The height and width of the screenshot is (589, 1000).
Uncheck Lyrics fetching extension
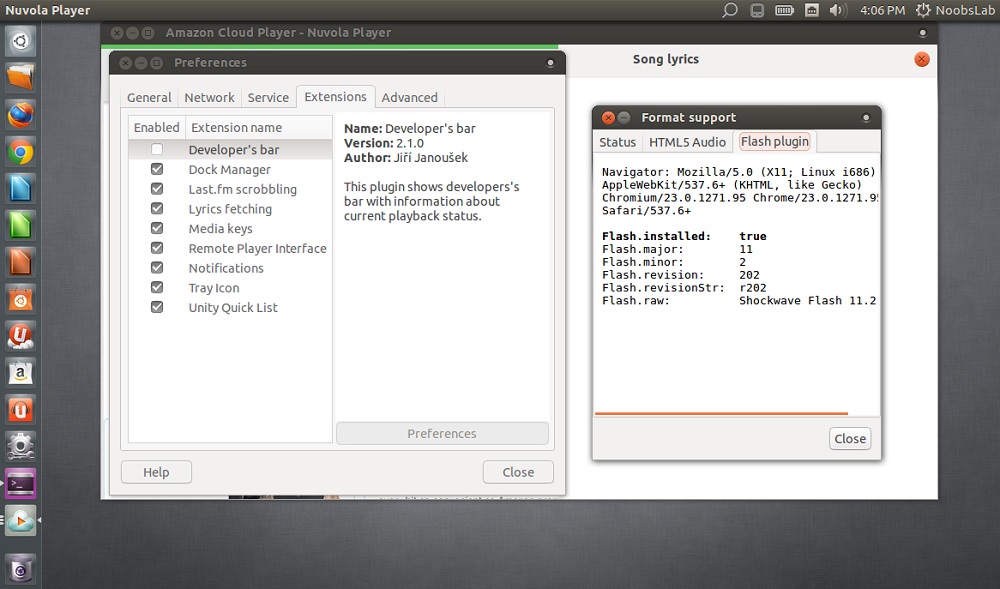pyautogui.click(x=157, y=208)
